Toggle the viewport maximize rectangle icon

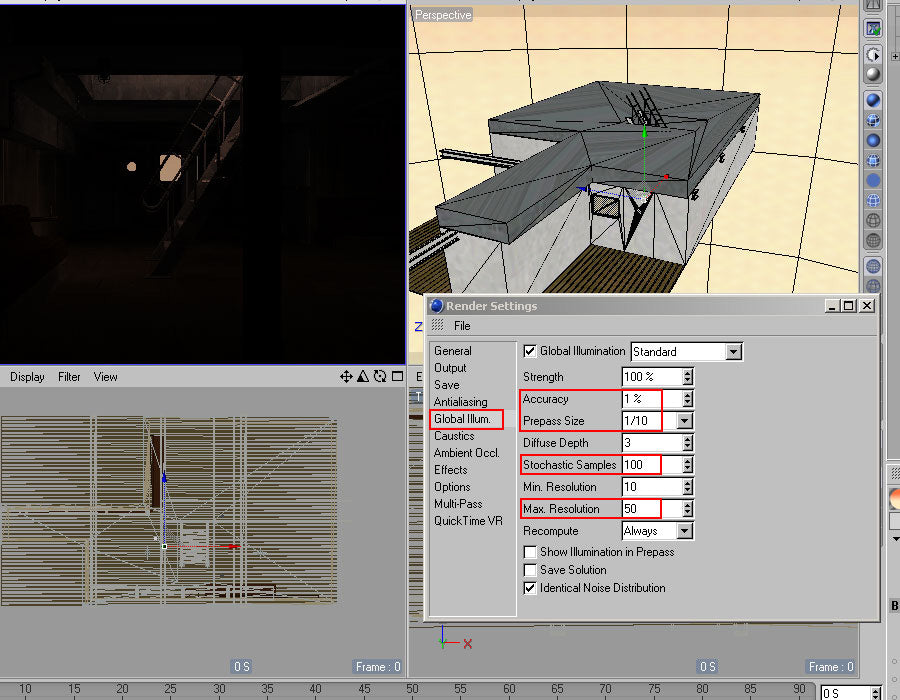click(397, 376)
